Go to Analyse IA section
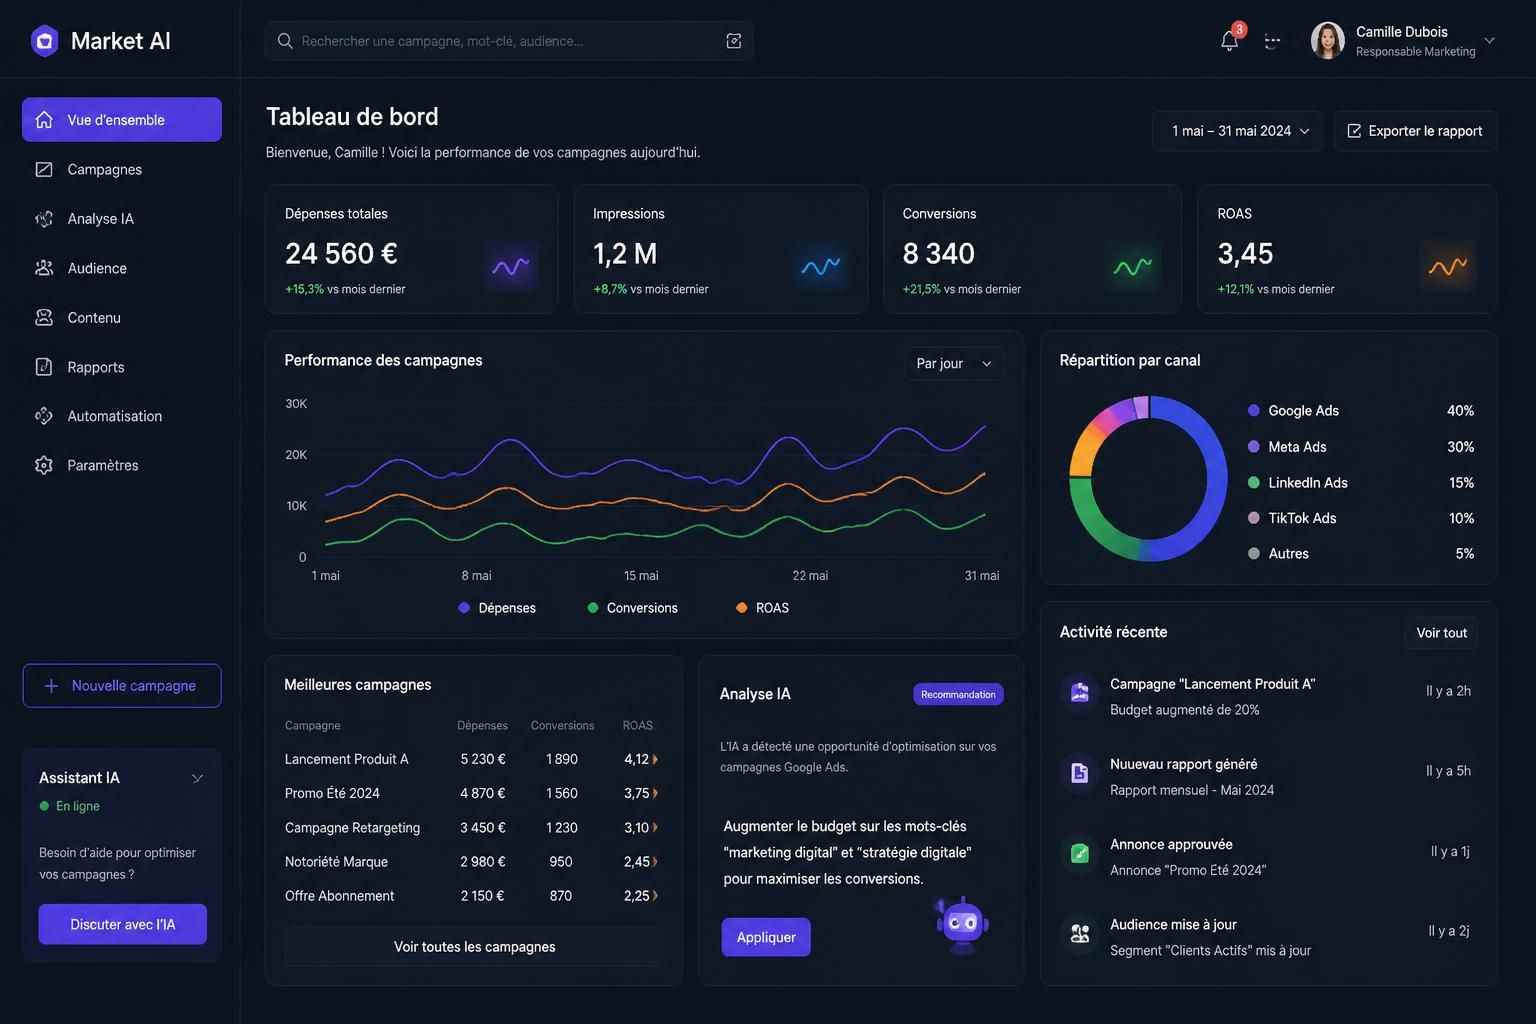Screen dimensions: 1536x1024 (x=122, y=218)
